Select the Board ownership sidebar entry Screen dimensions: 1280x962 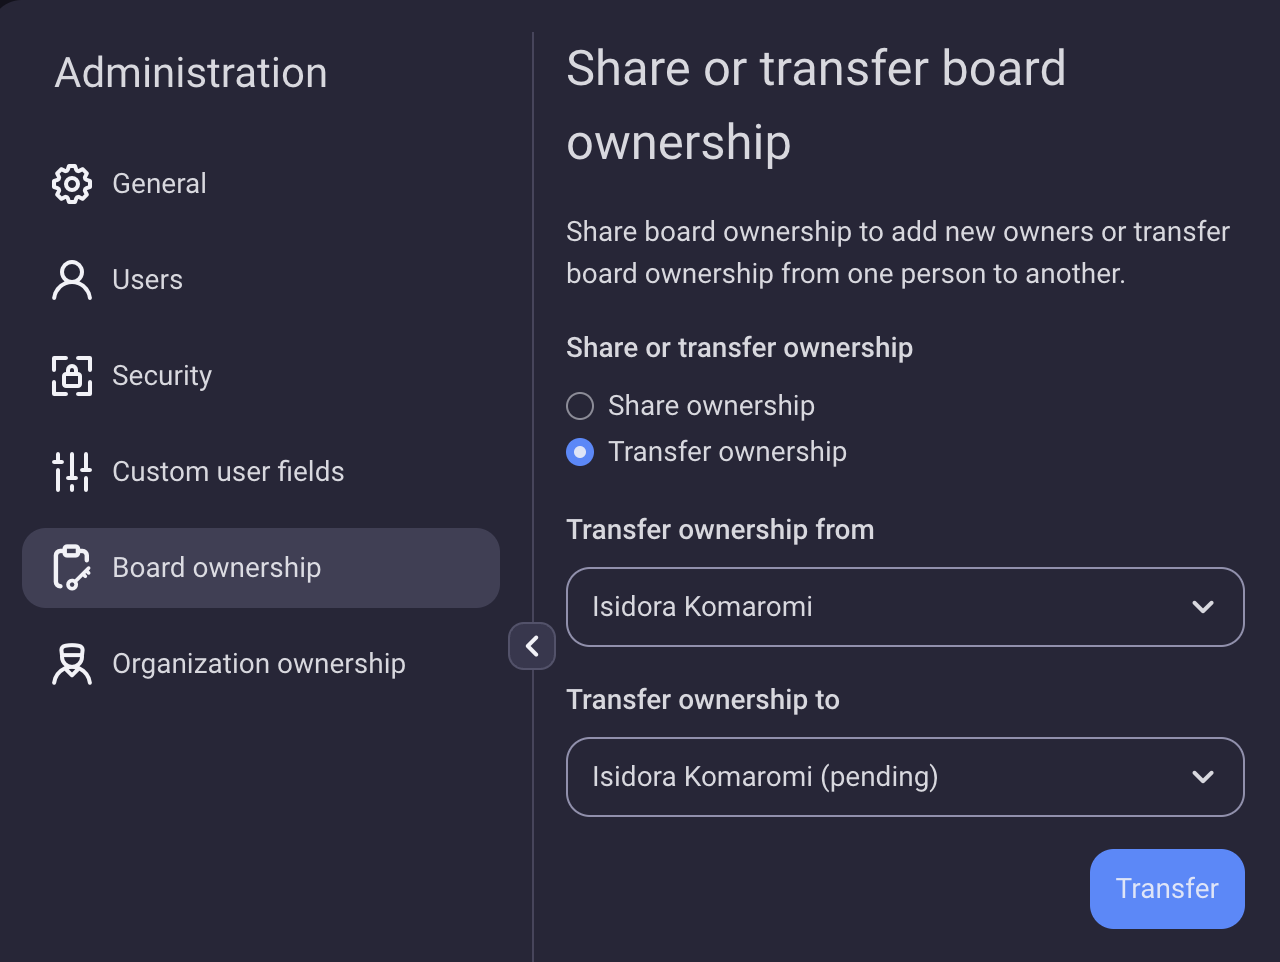tap(217, 567)
